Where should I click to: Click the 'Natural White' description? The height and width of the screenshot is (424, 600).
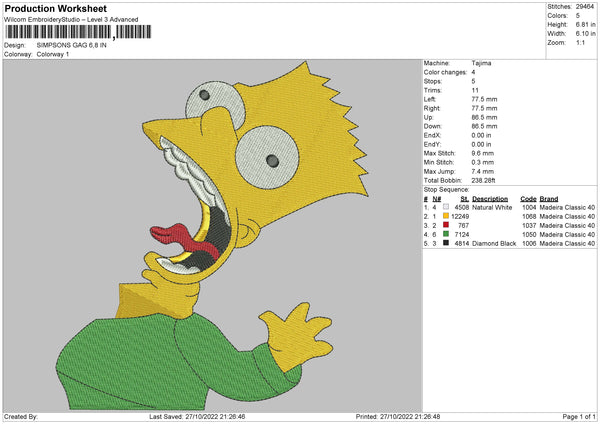coord(492,207)
